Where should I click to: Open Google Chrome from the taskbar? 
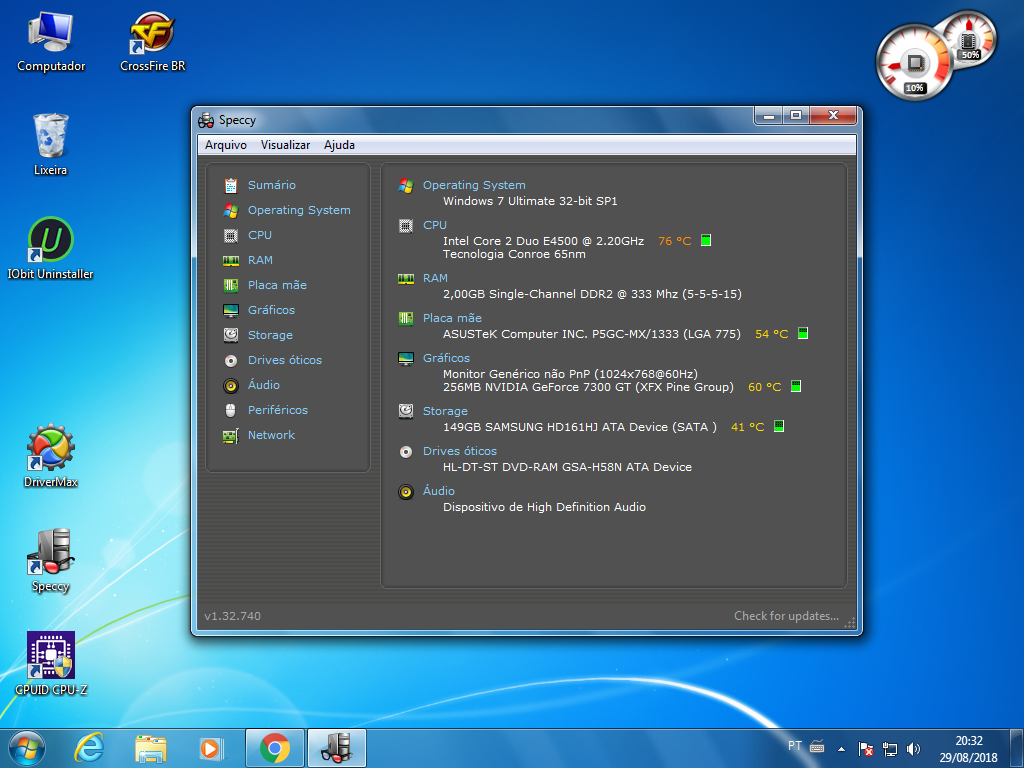coord(275,748)
